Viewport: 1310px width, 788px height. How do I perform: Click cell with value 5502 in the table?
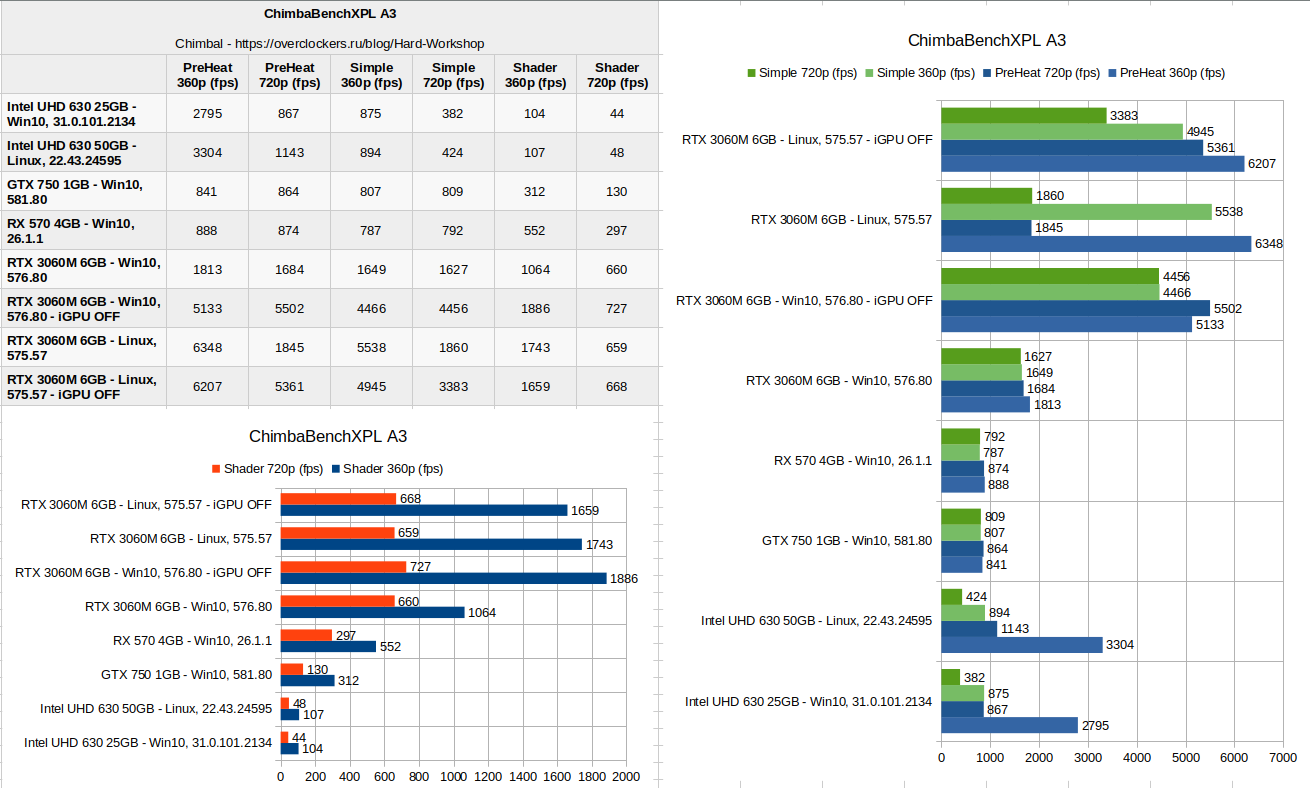[289, 309]
